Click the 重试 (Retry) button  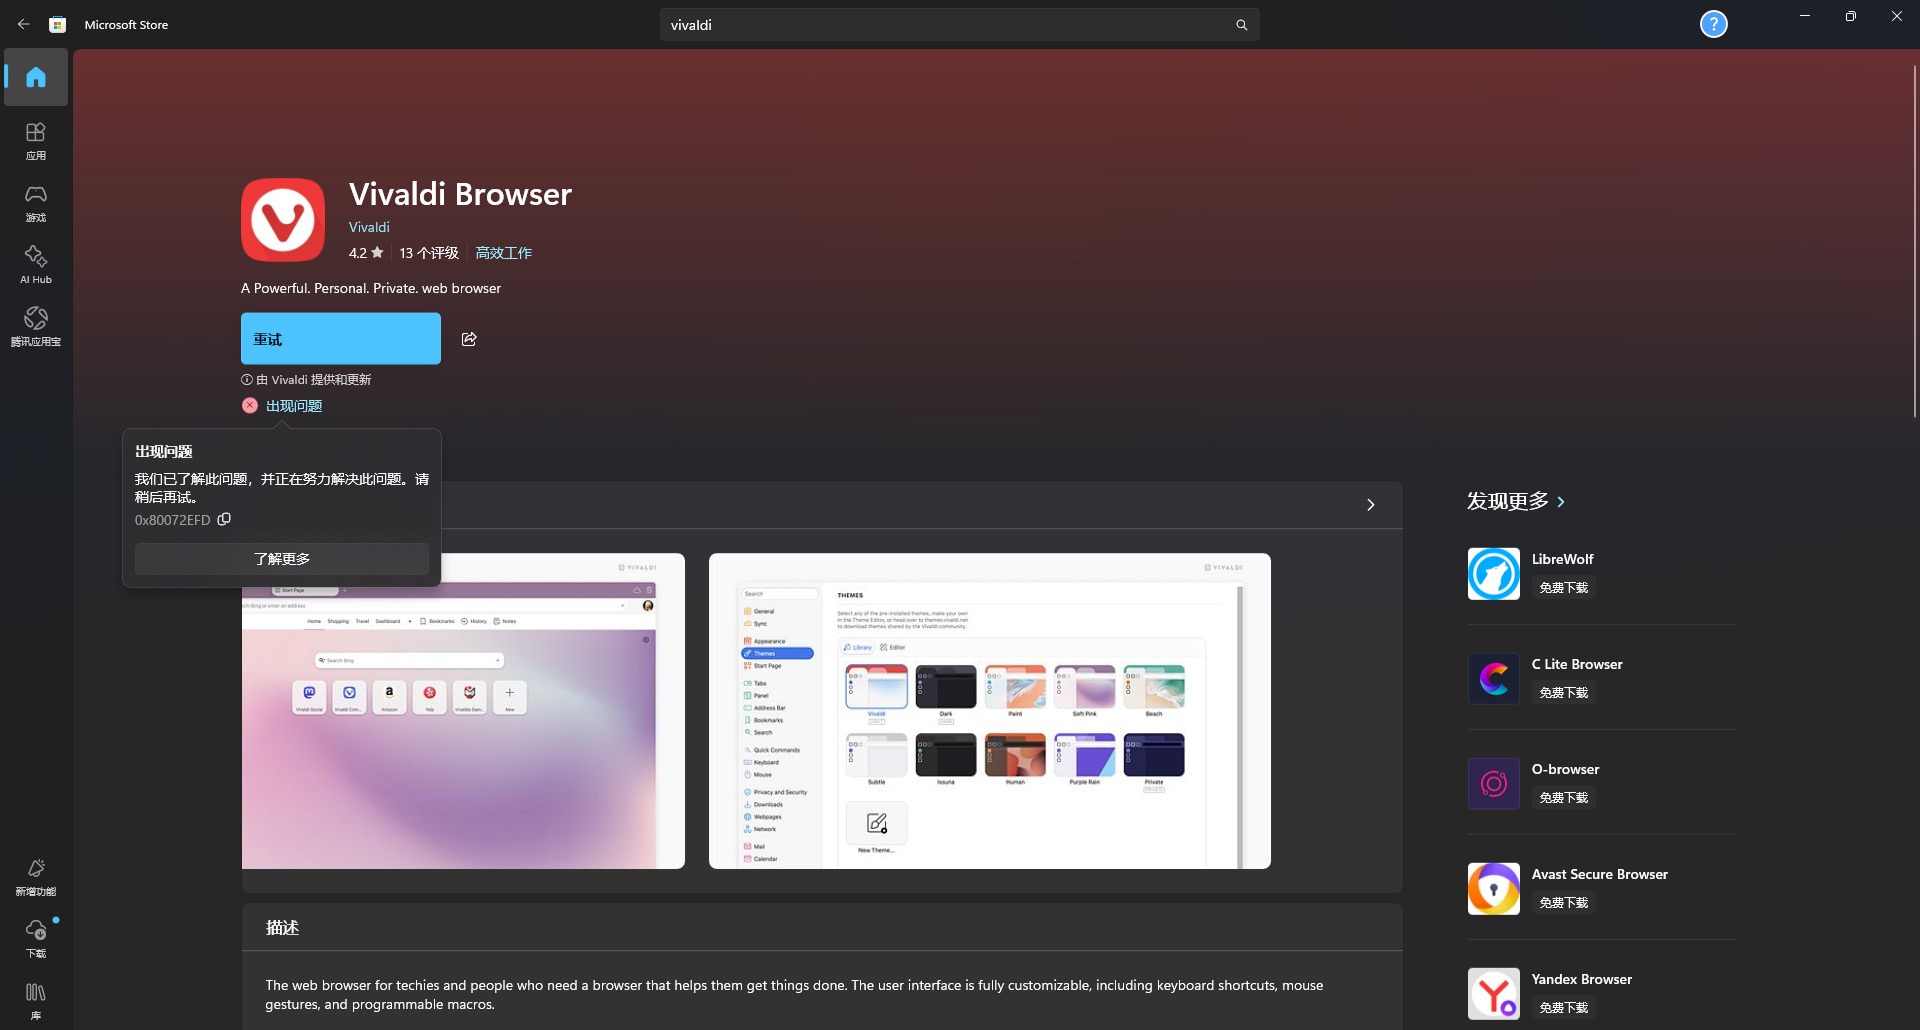click(341, 339)
